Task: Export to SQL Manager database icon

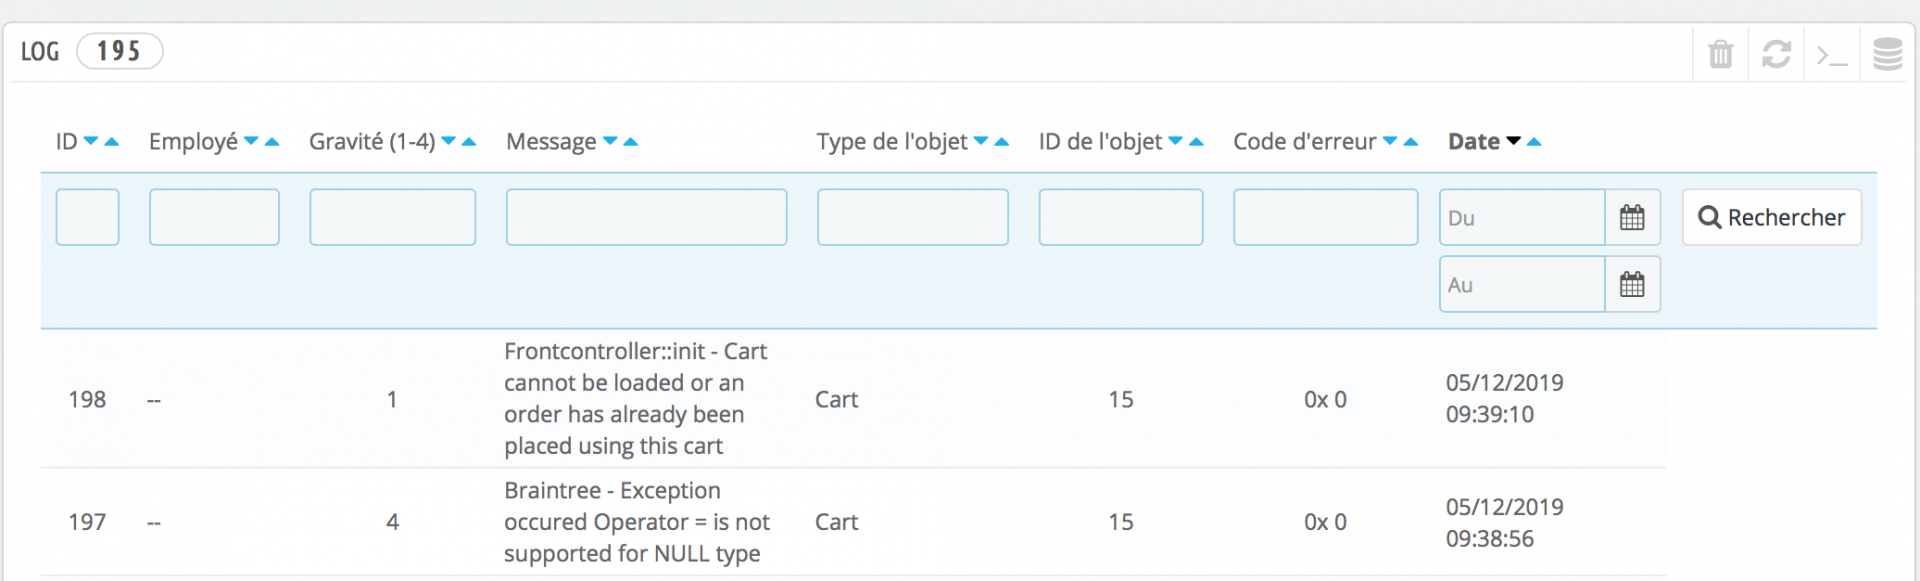Action: (x=1888, y=54)
